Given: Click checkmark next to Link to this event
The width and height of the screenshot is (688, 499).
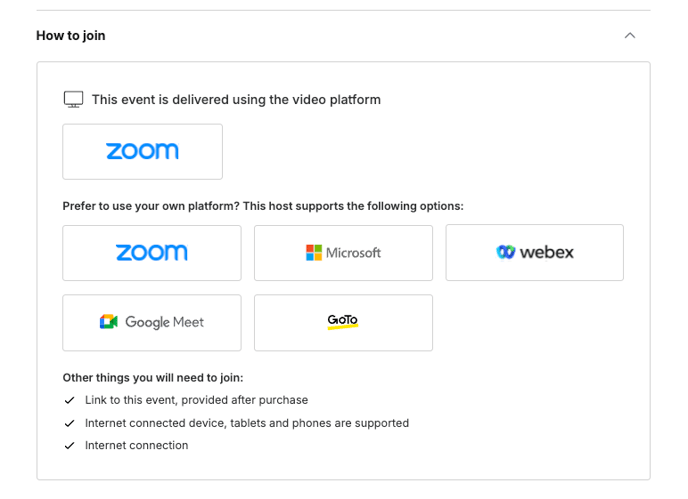Looking at the screenshot, I should click(69, 400).
